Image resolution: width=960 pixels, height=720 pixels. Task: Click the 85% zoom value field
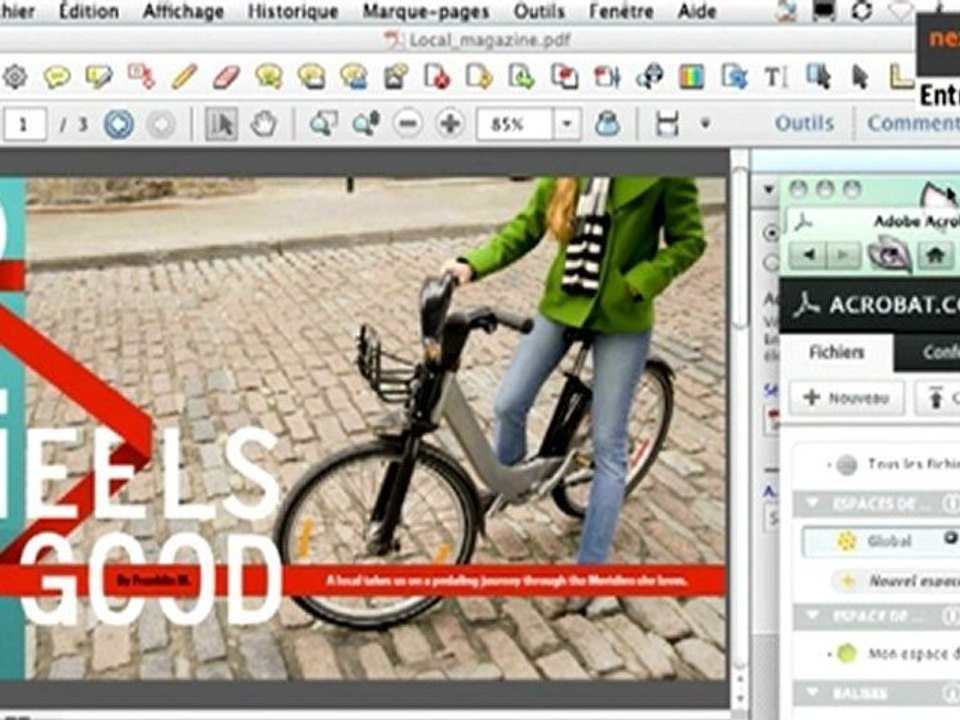pos(514,124)
